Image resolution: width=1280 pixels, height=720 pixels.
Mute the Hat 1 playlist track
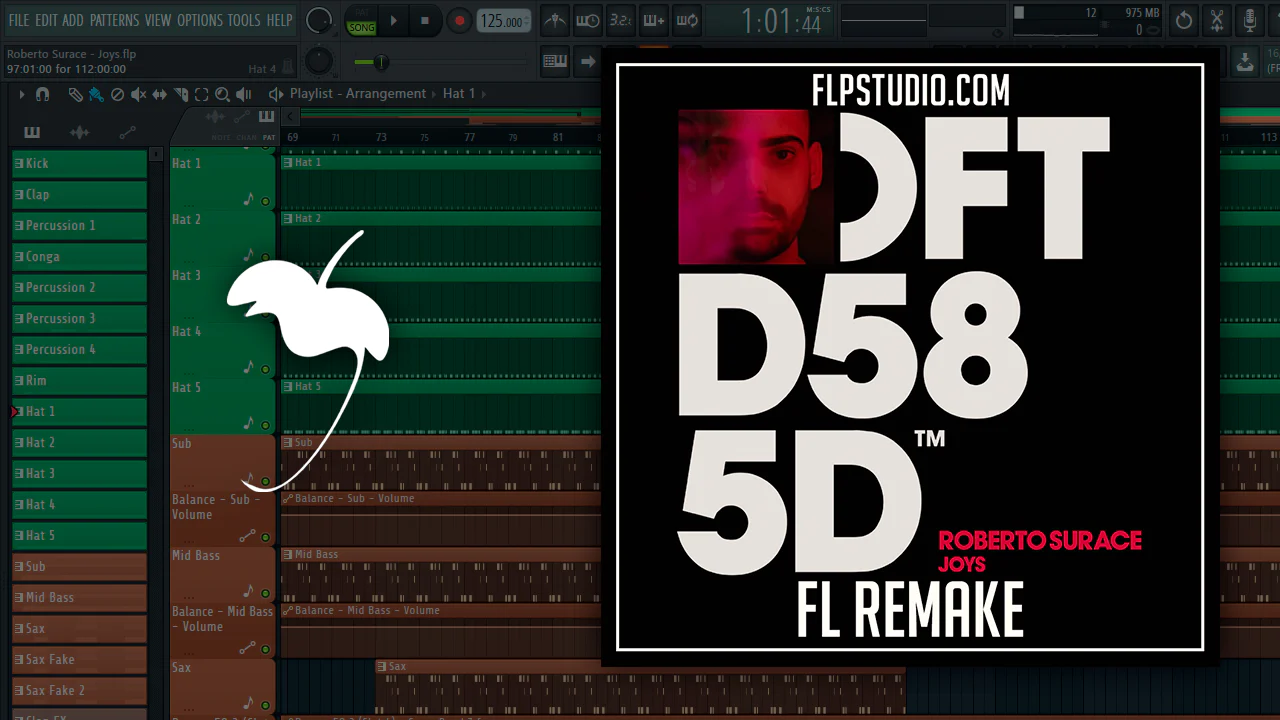[265, 201]
